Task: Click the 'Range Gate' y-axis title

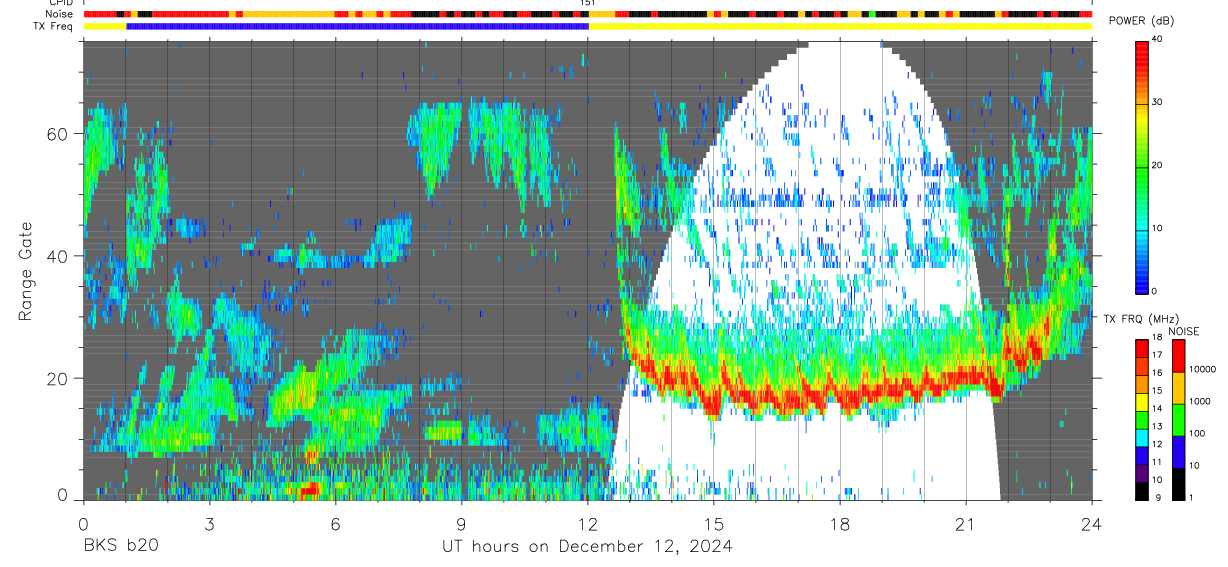Action: pos(24,271)
